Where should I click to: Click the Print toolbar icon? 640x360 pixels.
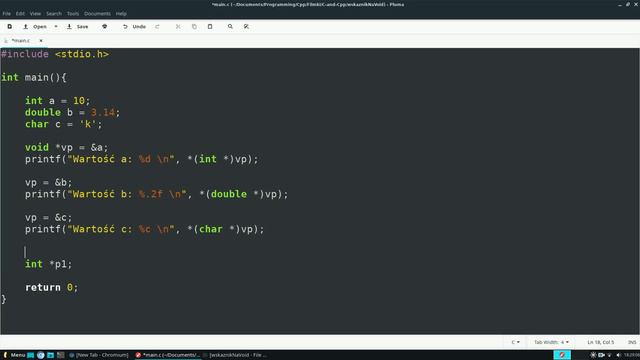pyautogui.click(x=104, y=27)
